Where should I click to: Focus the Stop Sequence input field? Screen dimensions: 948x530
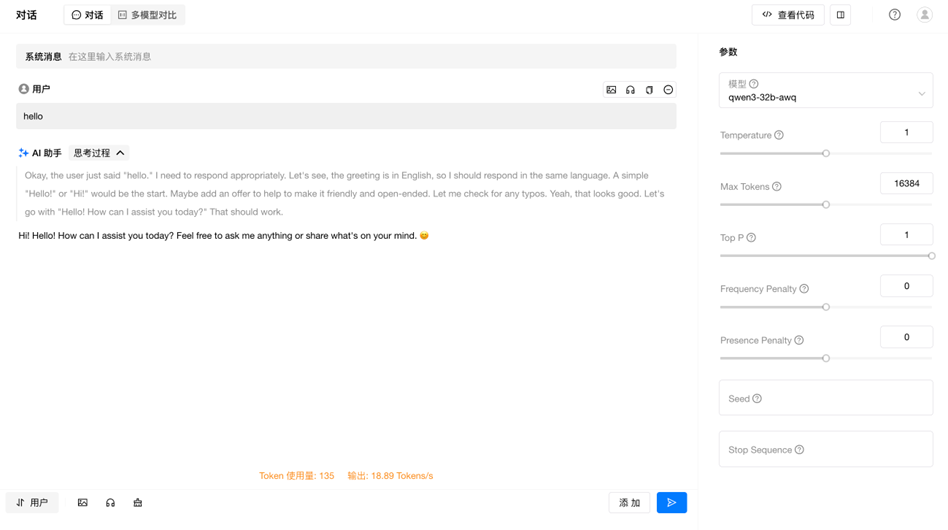coord(826,450)
